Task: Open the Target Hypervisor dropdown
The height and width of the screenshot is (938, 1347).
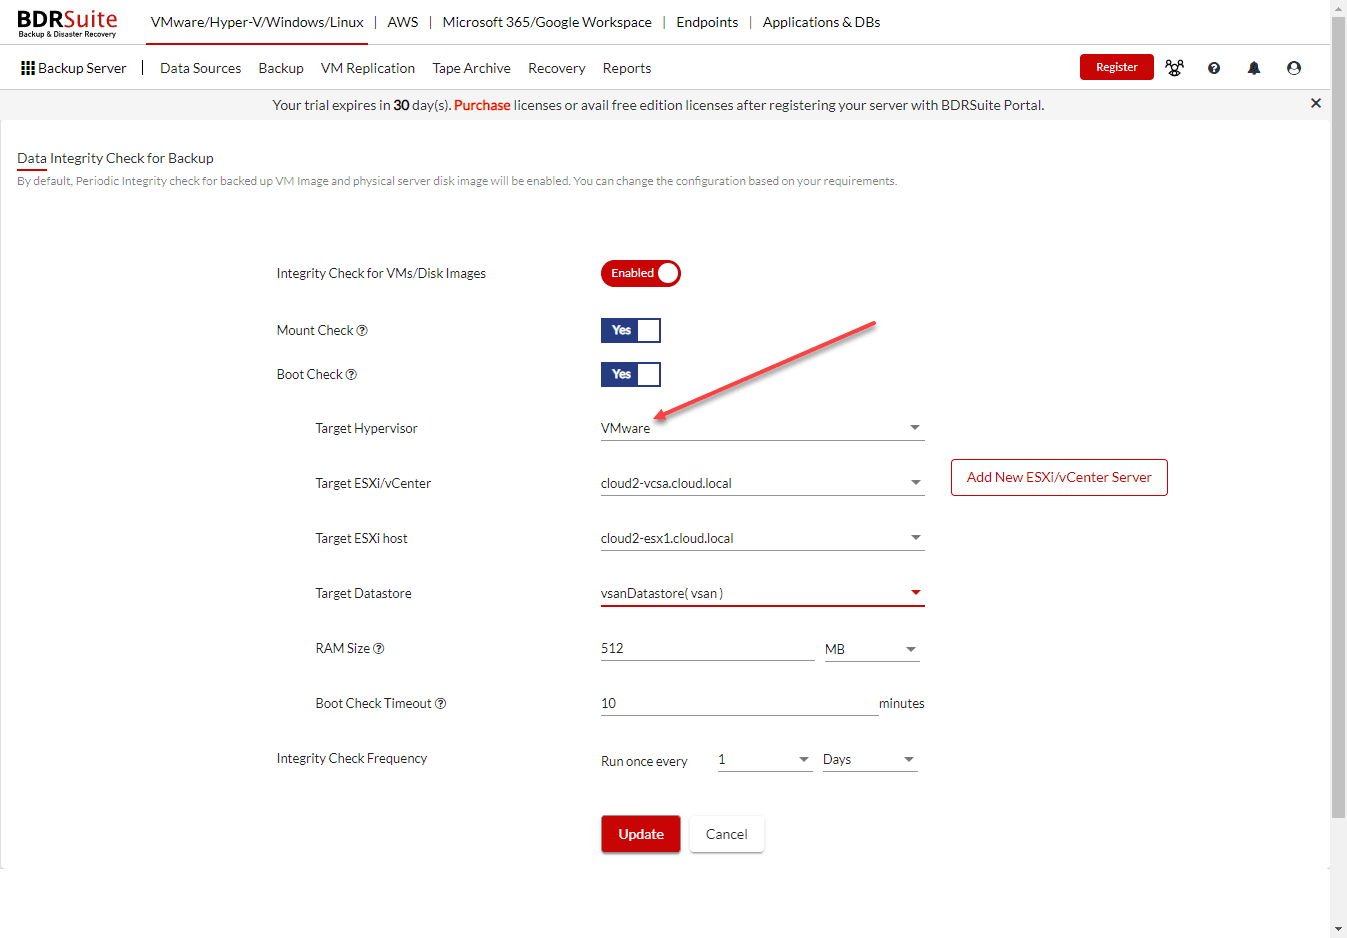Action: pyautogui.click(x=762, y=428)
